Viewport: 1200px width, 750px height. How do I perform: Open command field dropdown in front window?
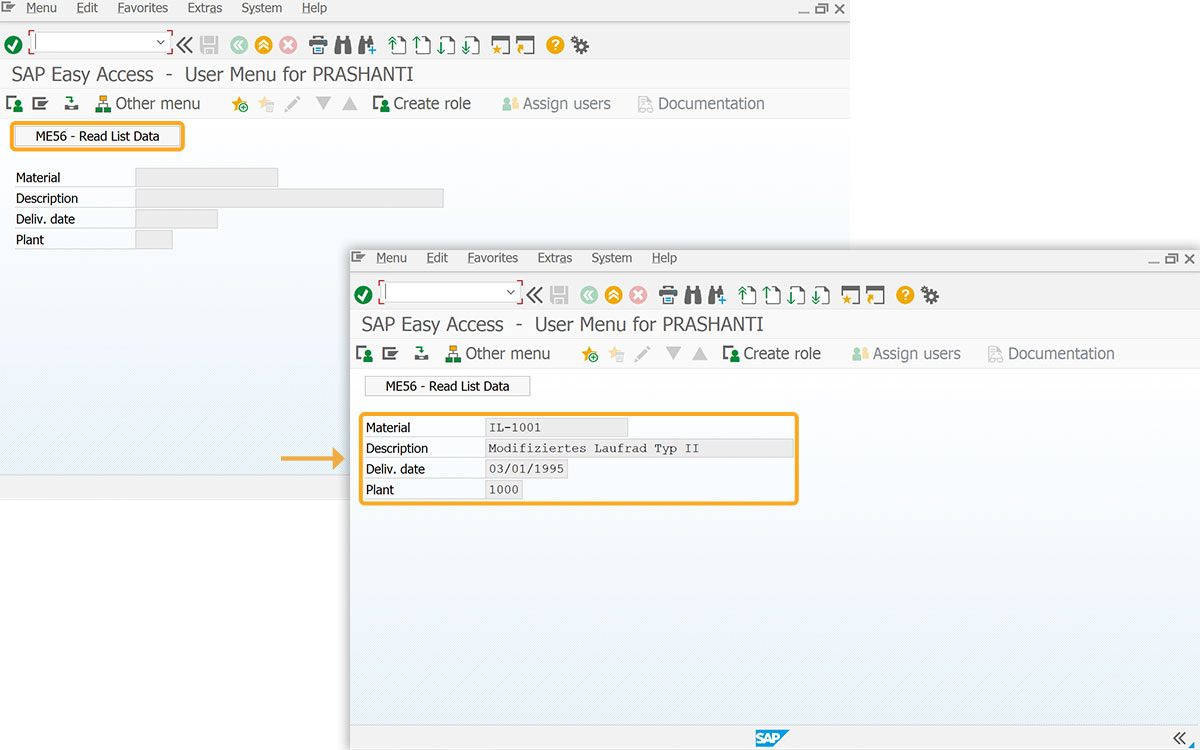[x=511, y=292]
